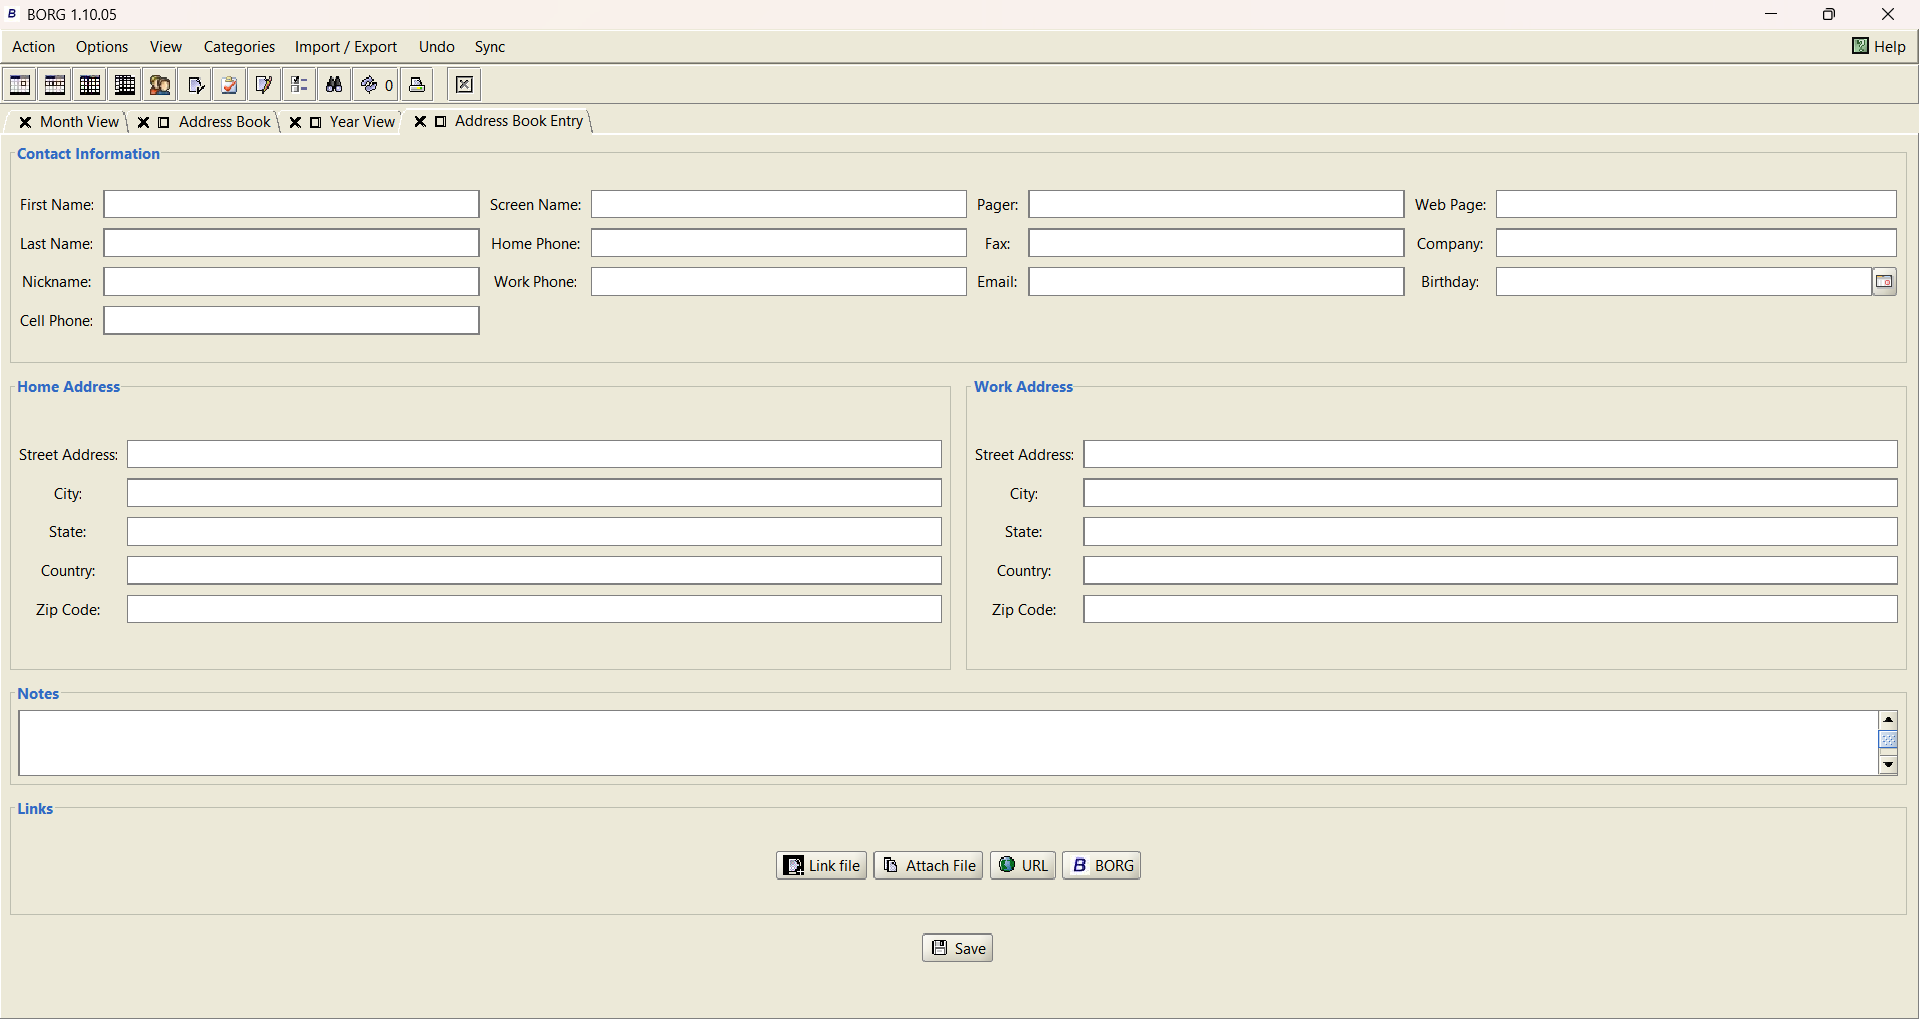Undock the Year View tab square
Image resolution: width=1920 pixels, height=1020 pixels.
coord(315,122)
